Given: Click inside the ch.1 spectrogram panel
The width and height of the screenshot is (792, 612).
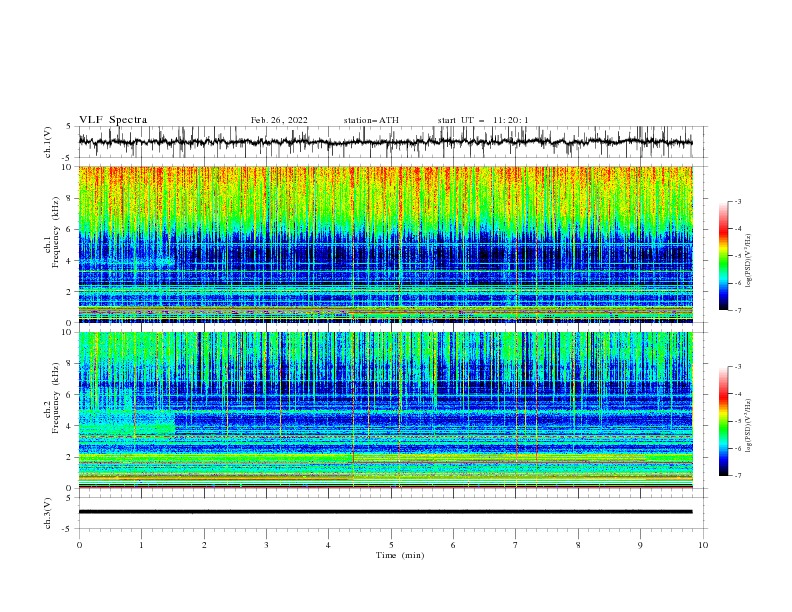Looking at the screenshot, I should (385, 244).
